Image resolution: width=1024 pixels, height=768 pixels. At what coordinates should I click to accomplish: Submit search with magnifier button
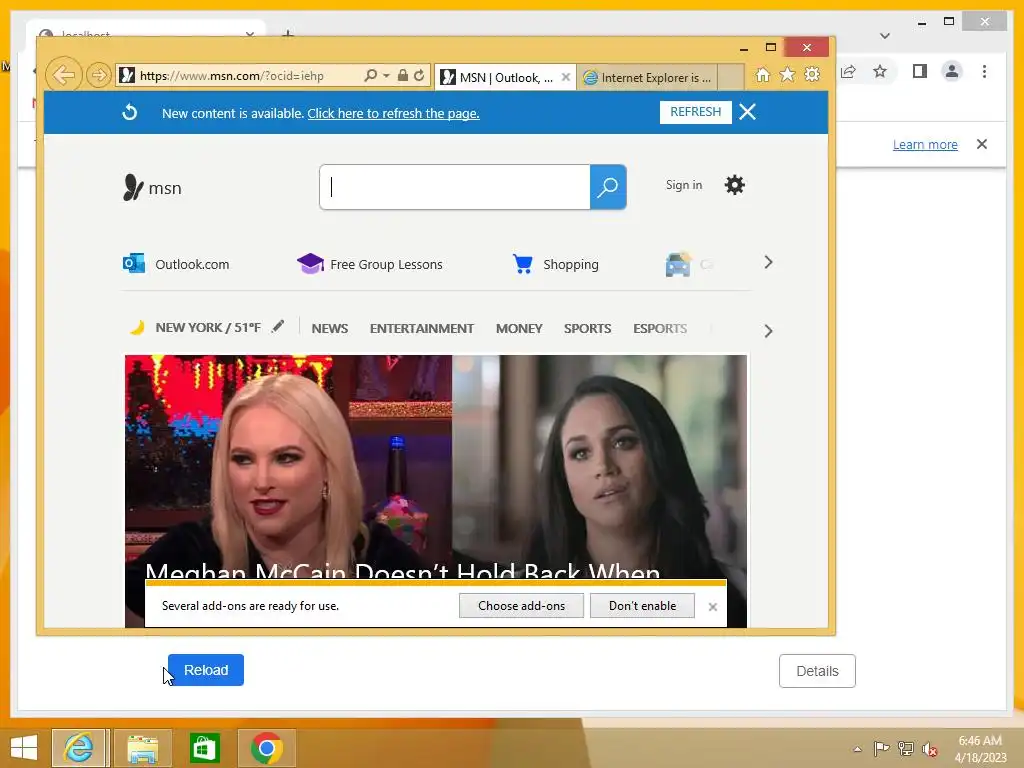[x=608, y=187]
